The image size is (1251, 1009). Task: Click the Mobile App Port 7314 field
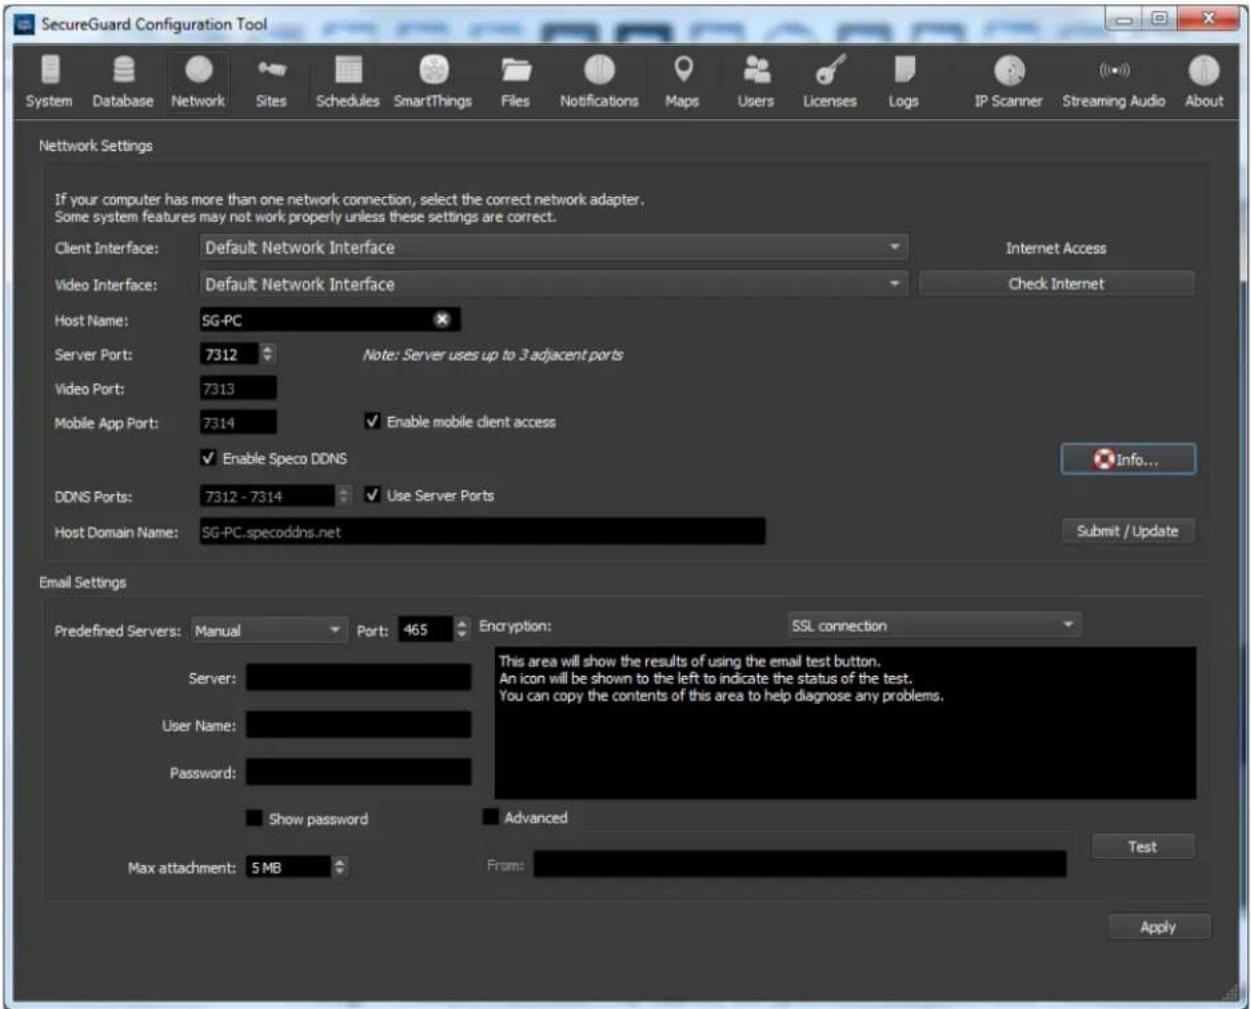(x=238, y=422)
